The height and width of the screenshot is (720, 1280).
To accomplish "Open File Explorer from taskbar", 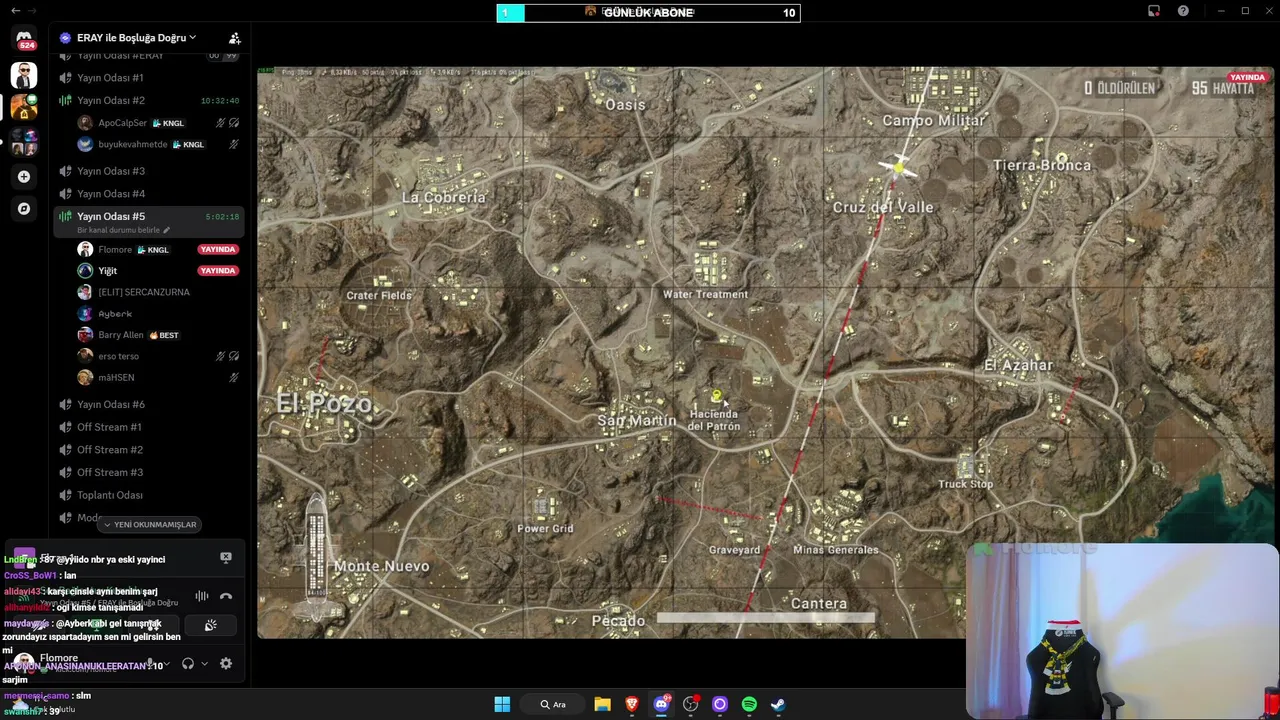I will point(602,704).
